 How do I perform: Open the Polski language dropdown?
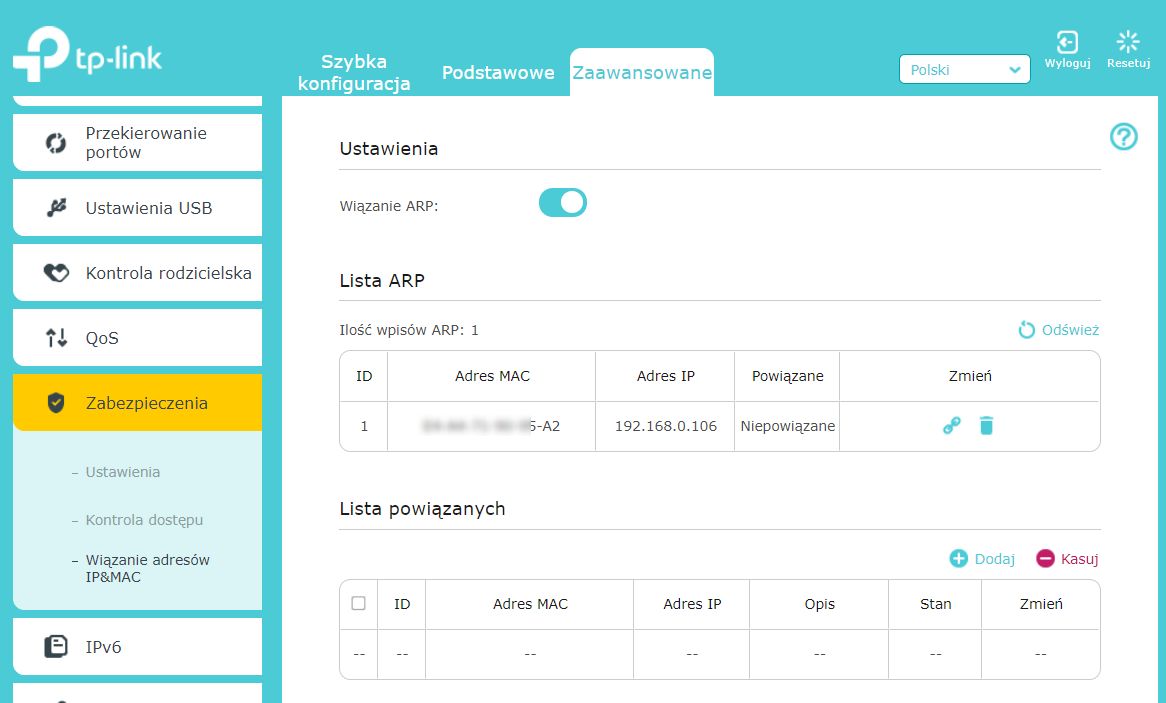point(964,69)
